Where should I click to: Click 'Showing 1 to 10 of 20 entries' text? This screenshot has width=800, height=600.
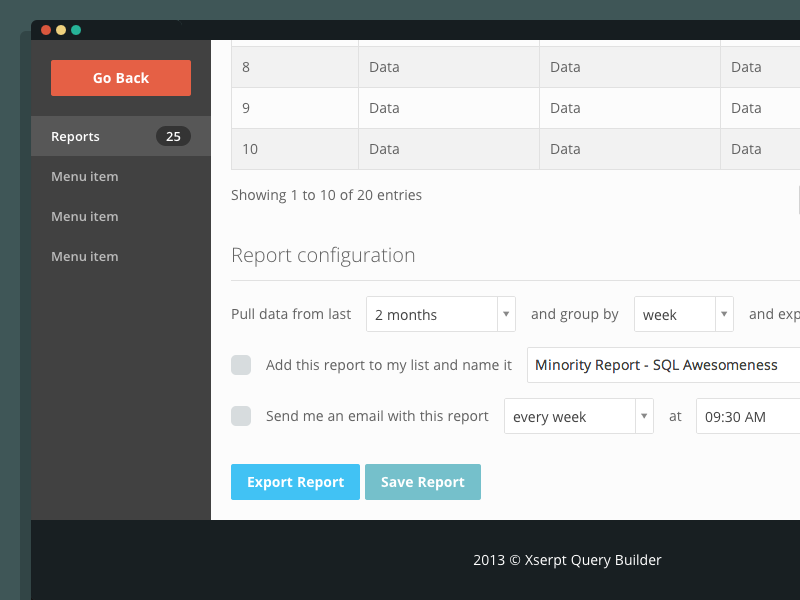click(x=327, y=195)
